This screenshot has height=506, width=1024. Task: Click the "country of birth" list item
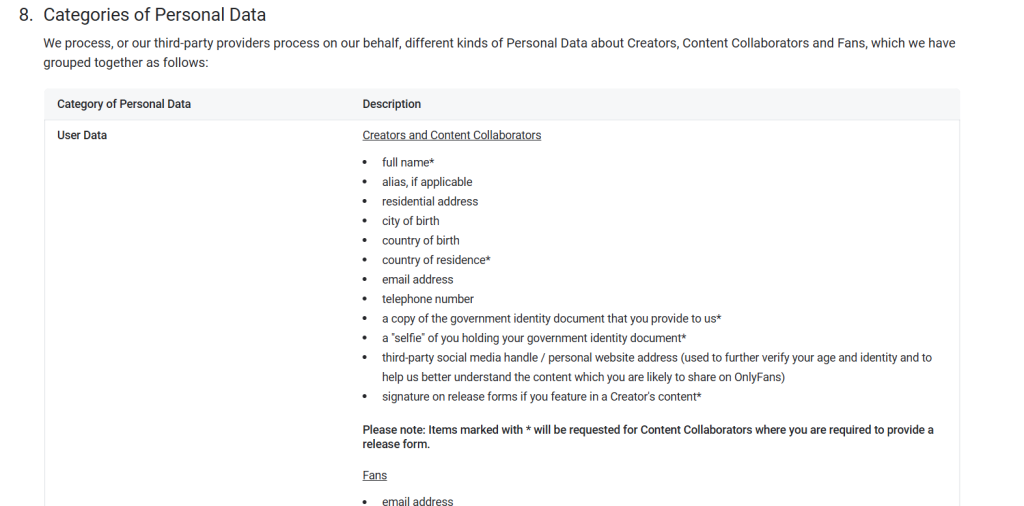pyautogui.click(x=421, y=240)
